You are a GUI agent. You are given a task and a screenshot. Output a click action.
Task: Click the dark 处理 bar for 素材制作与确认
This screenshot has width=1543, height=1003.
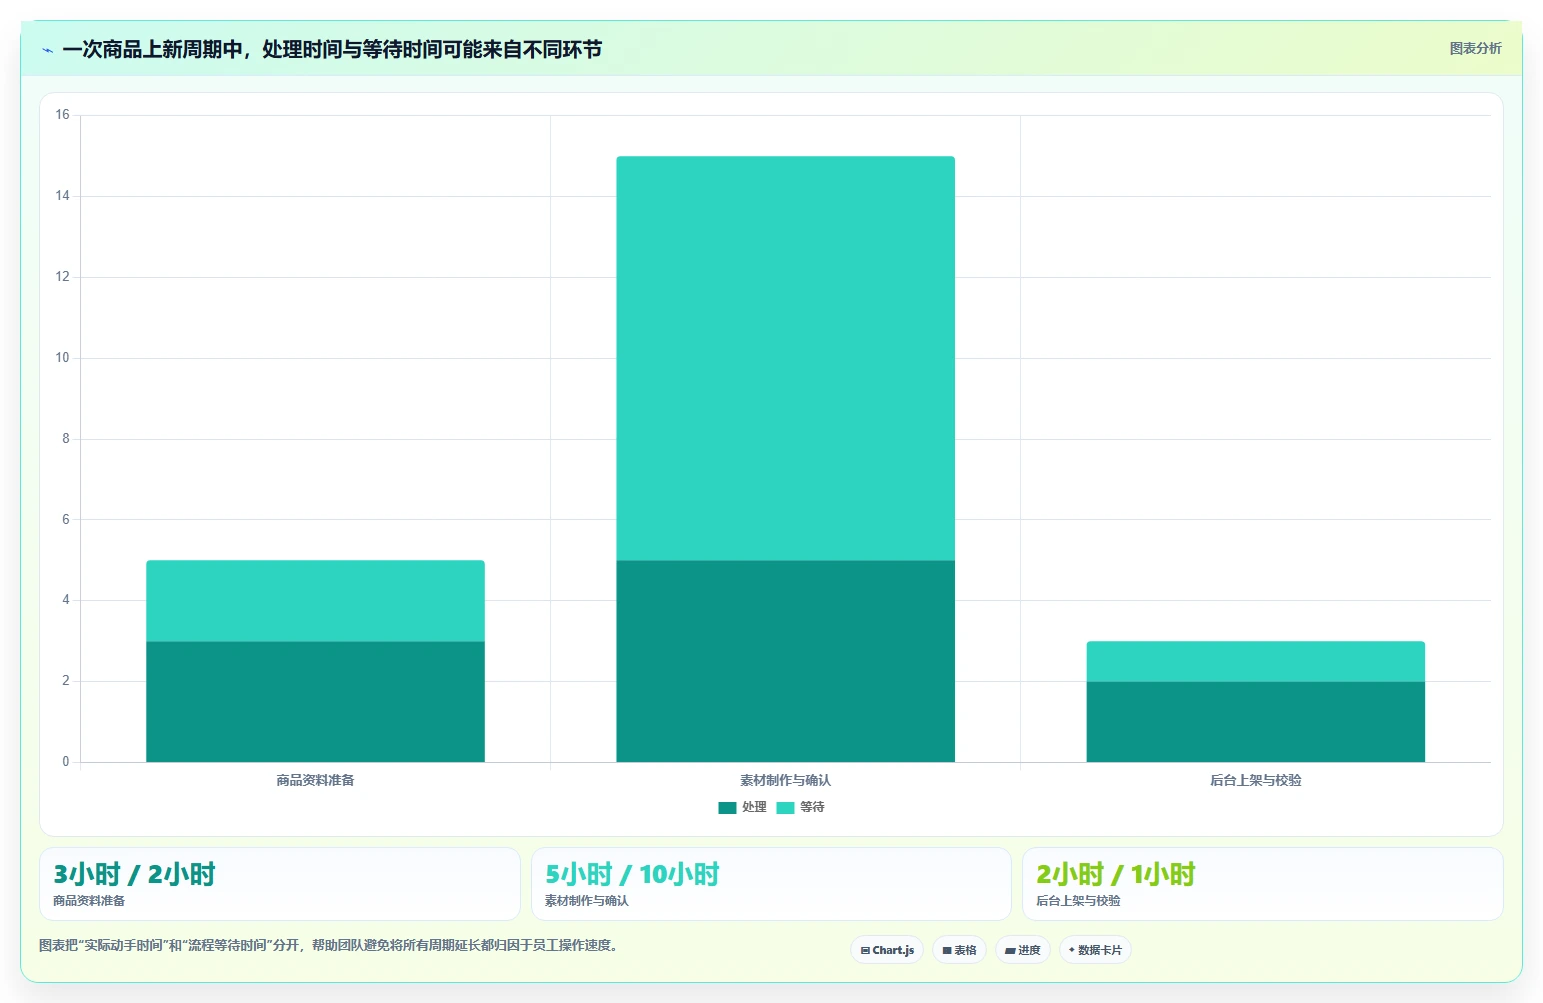(785, 661)
